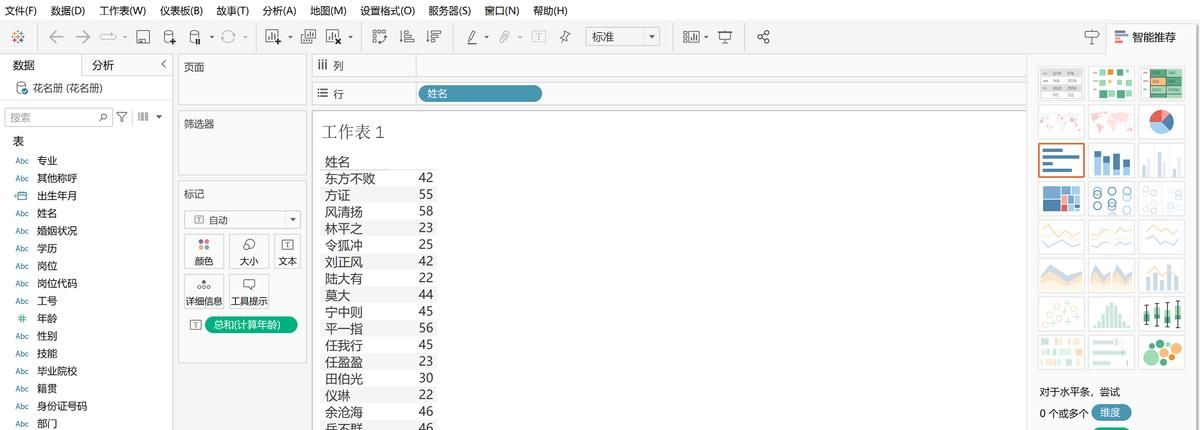Expand the pause updates dropdown arrow
This screenshot has width=1200, height=430.
pyautogui.click(x=211, y=38)
